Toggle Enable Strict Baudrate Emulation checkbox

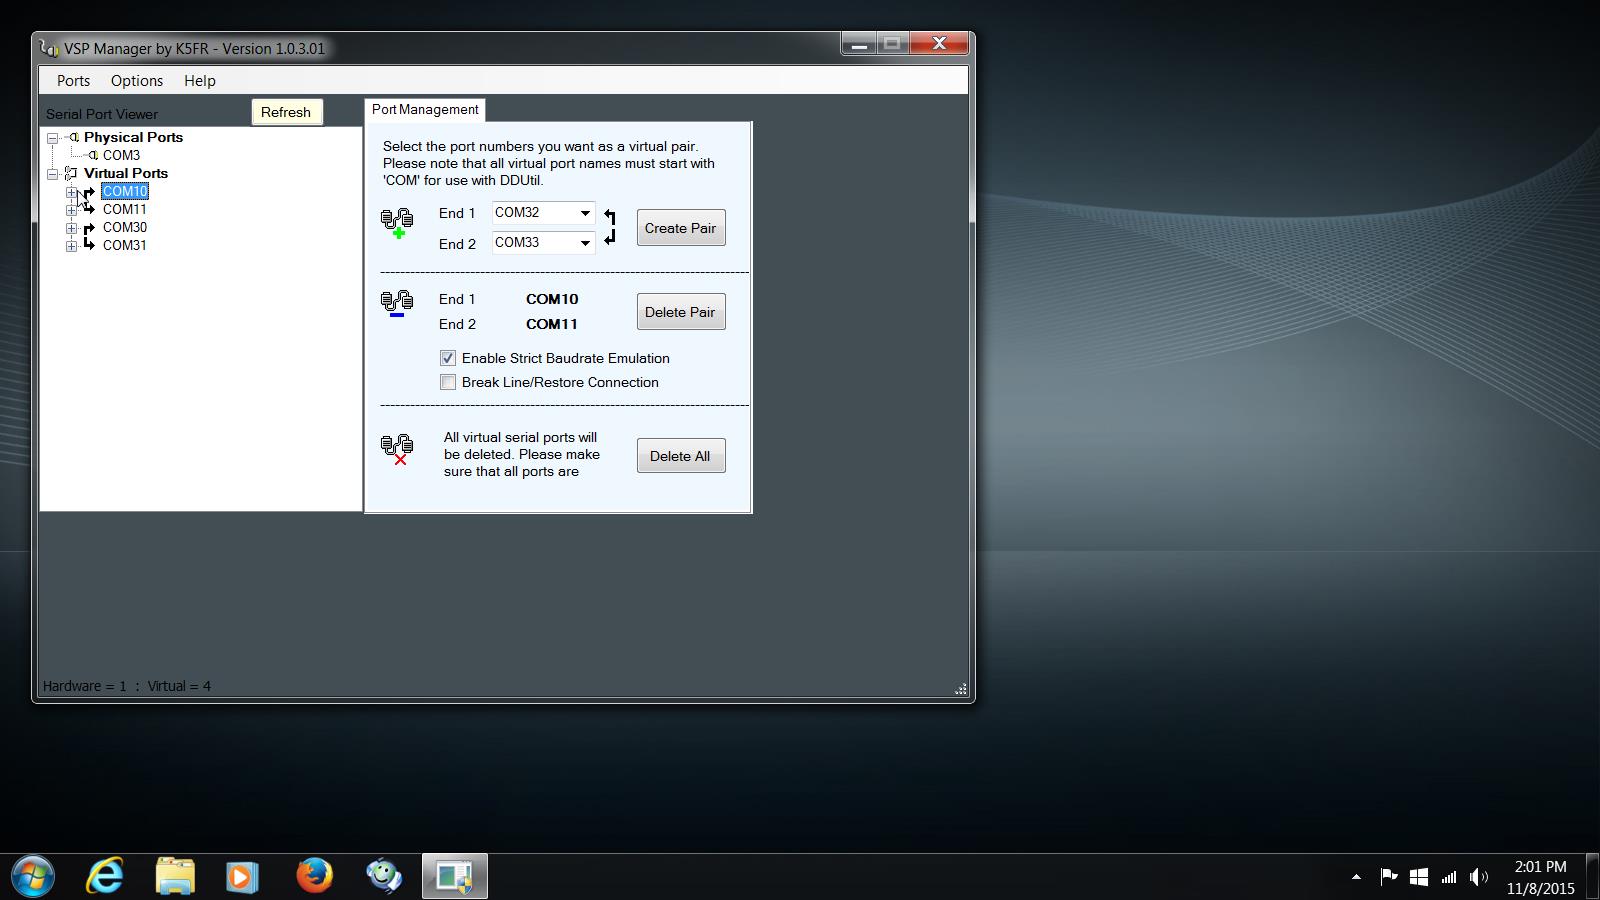448,358
